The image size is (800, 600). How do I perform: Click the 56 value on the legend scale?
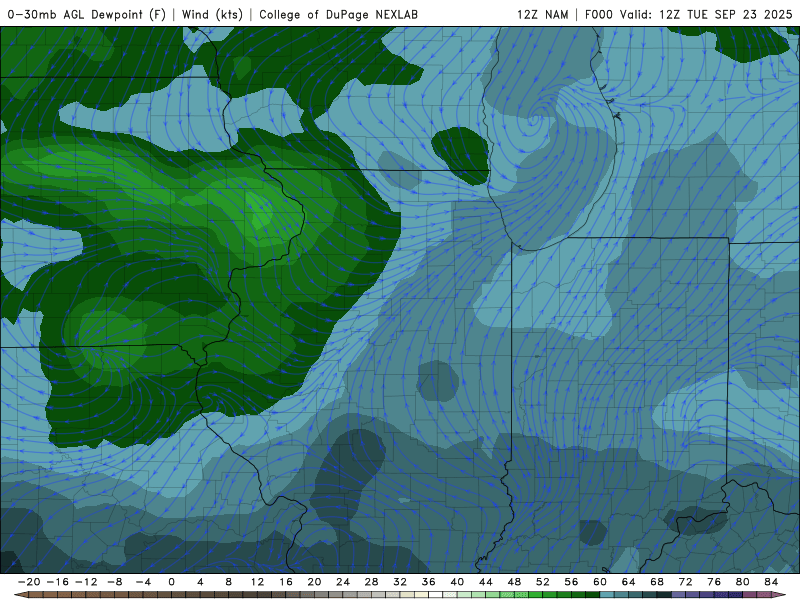(x=571, y=582)
